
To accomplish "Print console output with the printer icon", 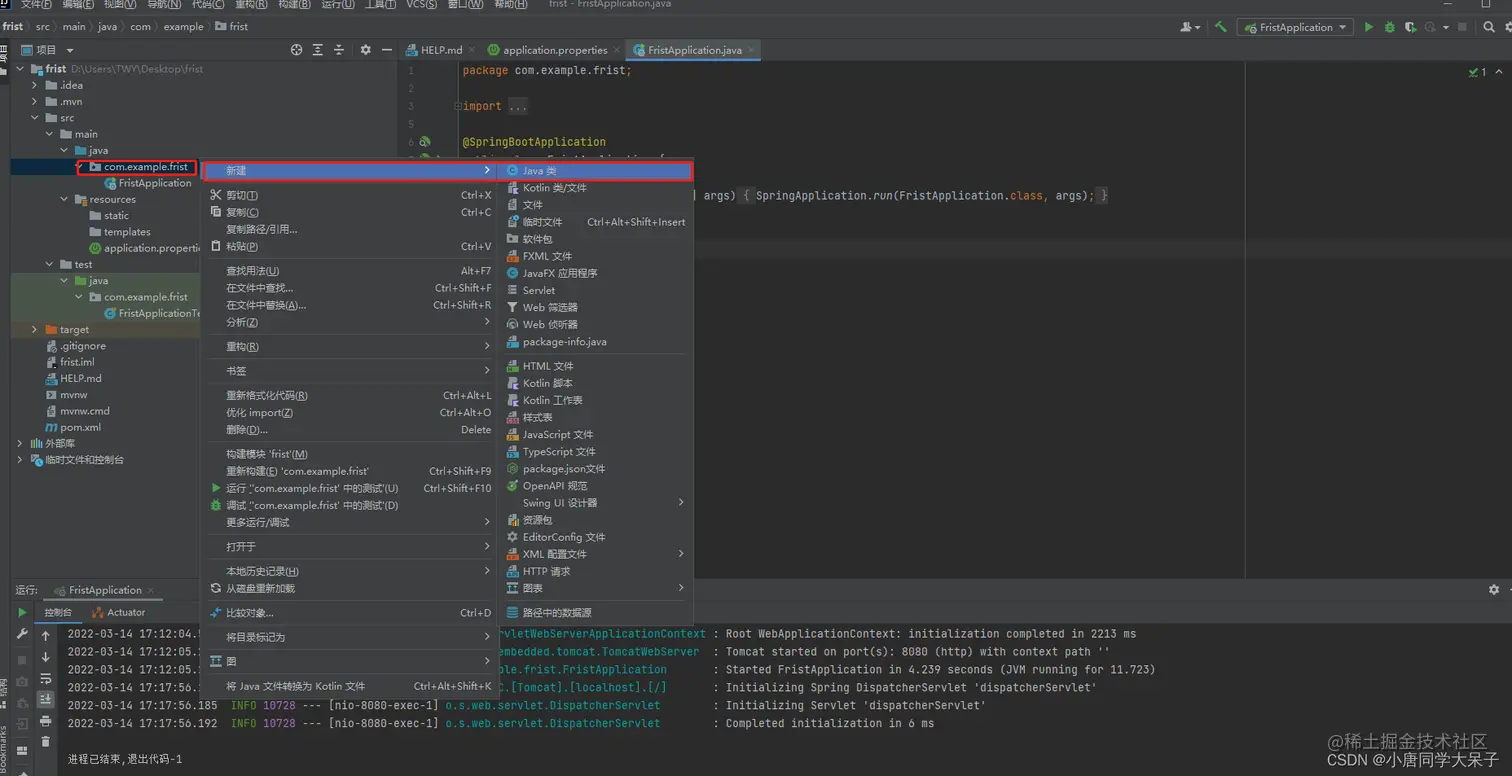I will click(45, 721).
